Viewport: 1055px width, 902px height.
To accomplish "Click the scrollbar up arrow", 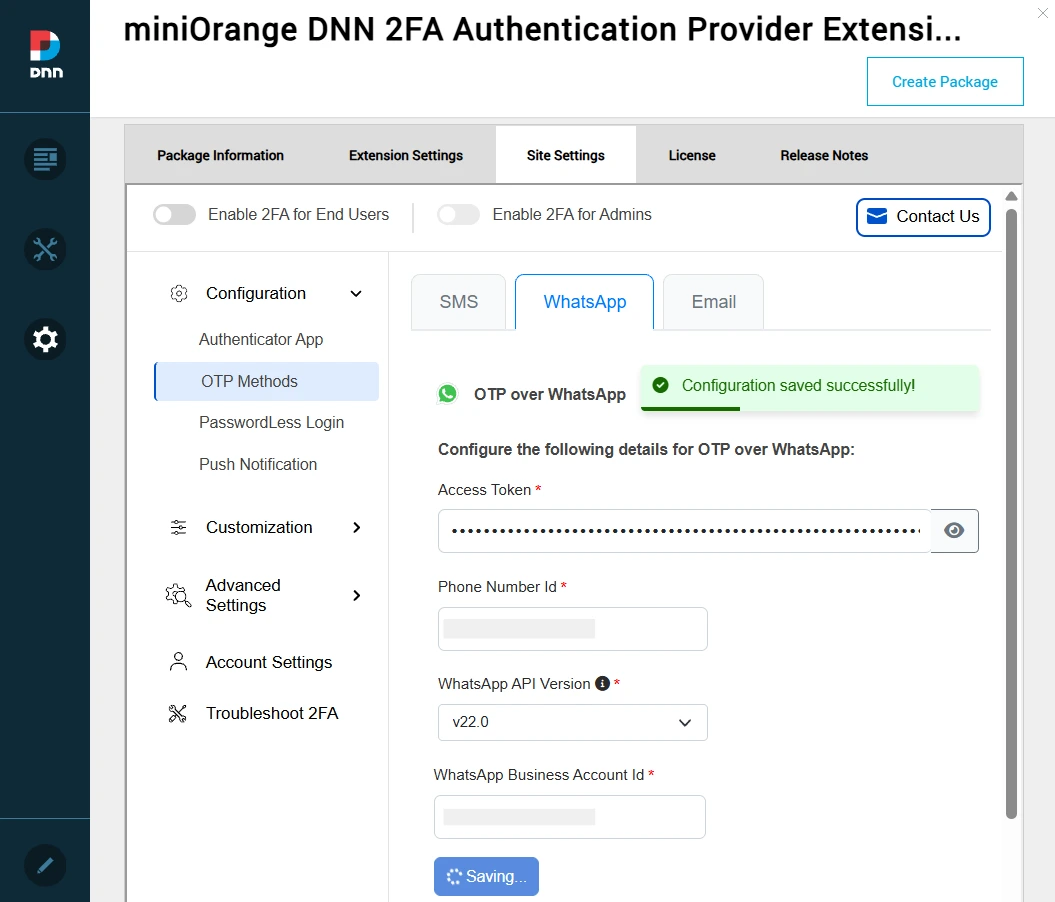I will tap(1011, 196).
